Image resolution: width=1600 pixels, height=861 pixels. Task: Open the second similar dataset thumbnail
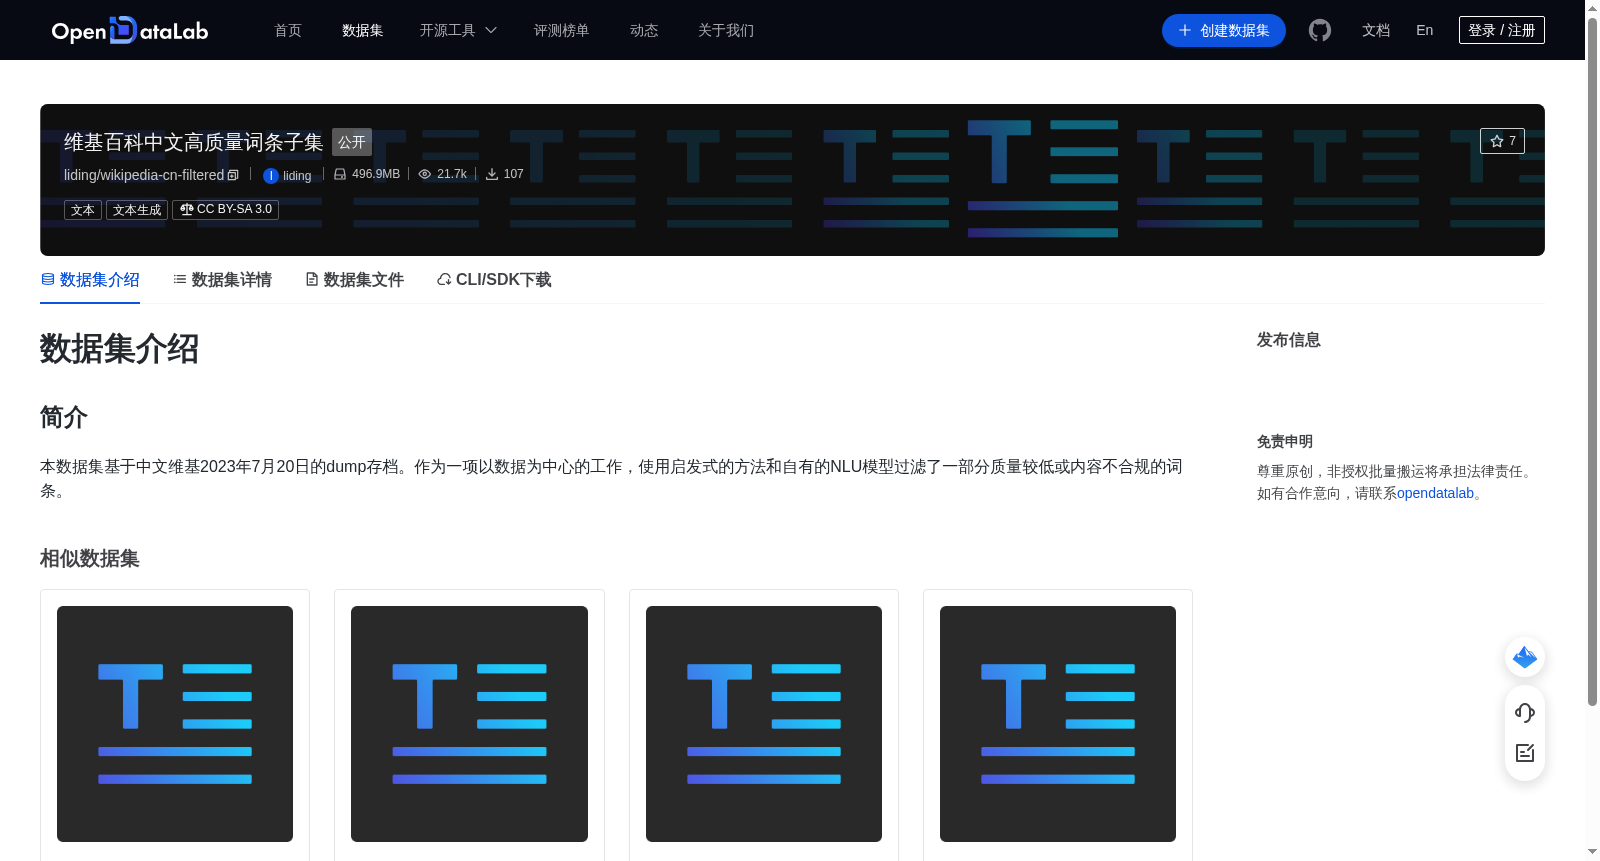tap(469, 724)
